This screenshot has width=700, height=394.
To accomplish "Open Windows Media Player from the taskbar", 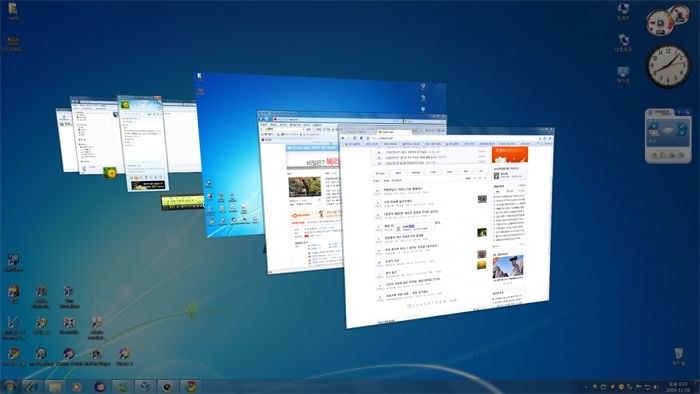I will coord(77,386).
